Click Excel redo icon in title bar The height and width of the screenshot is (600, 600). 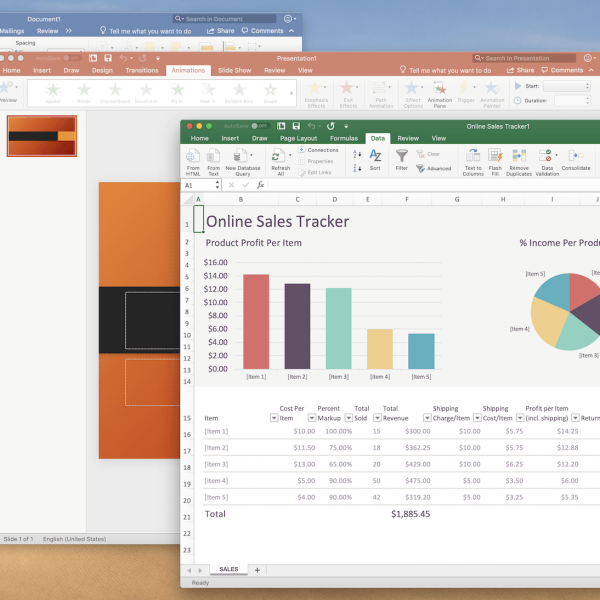331,126
